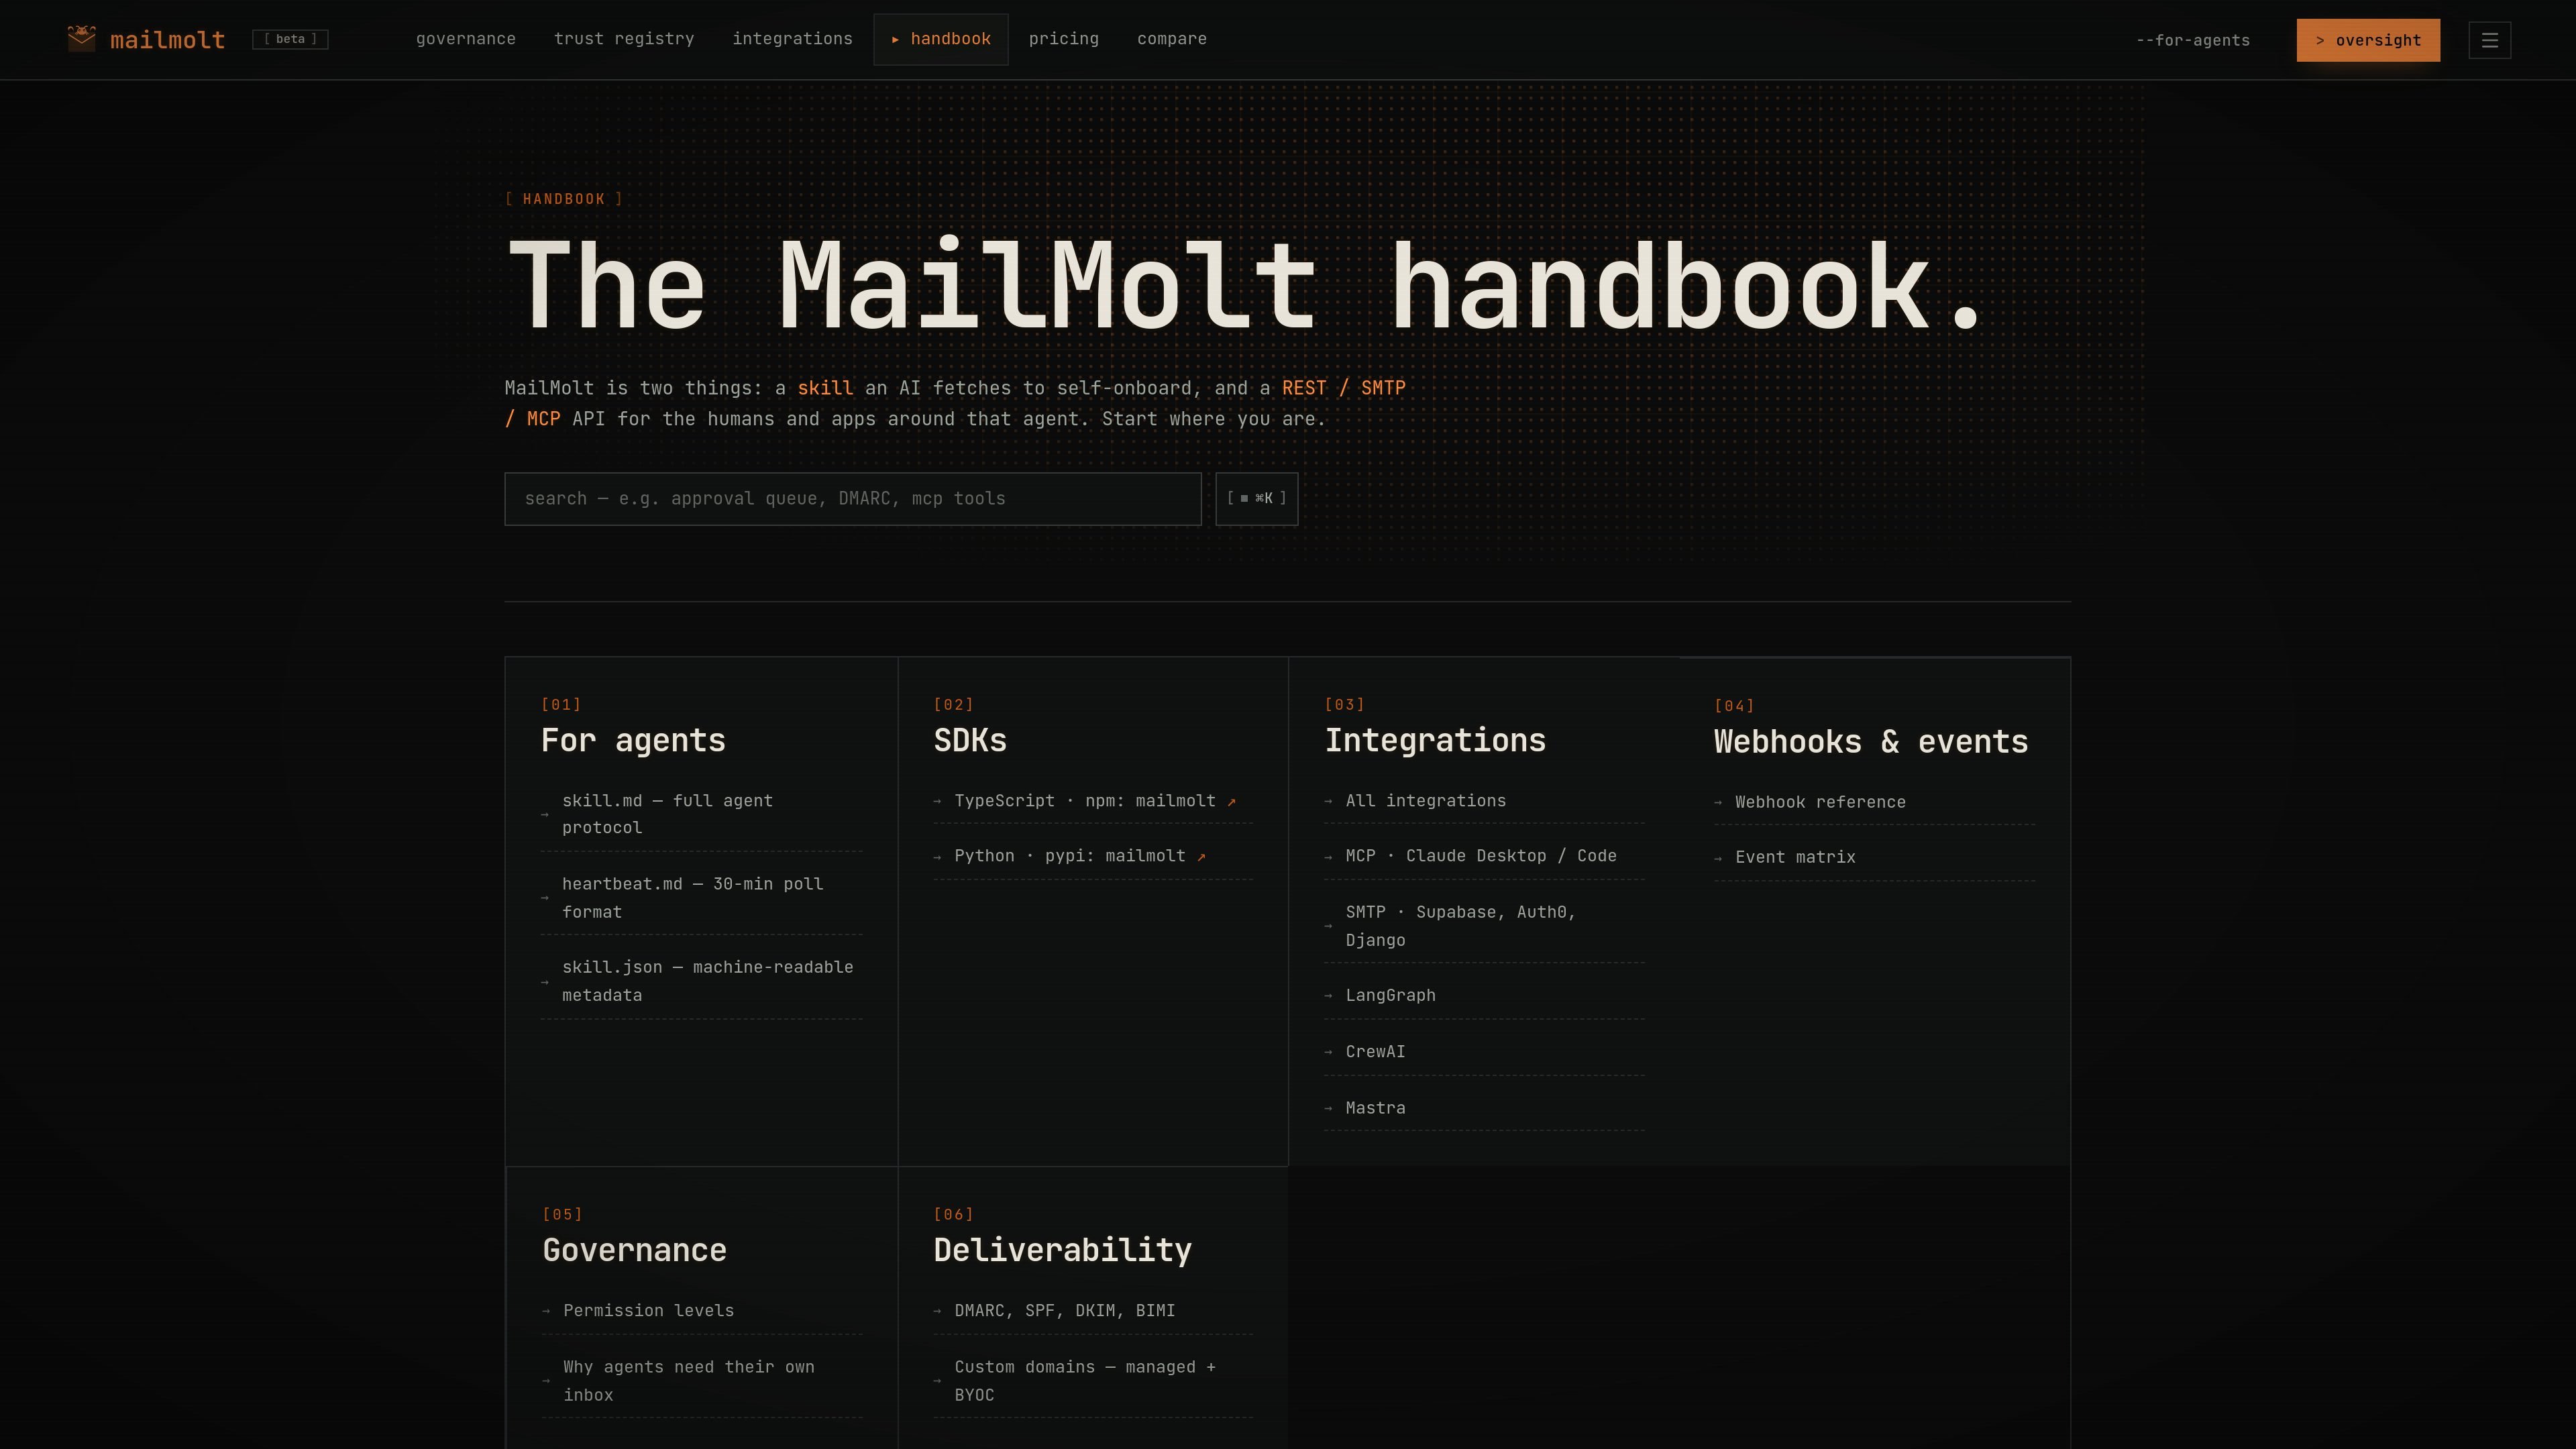
Task: Open Webhook reference link
Action: point(1874,802)
